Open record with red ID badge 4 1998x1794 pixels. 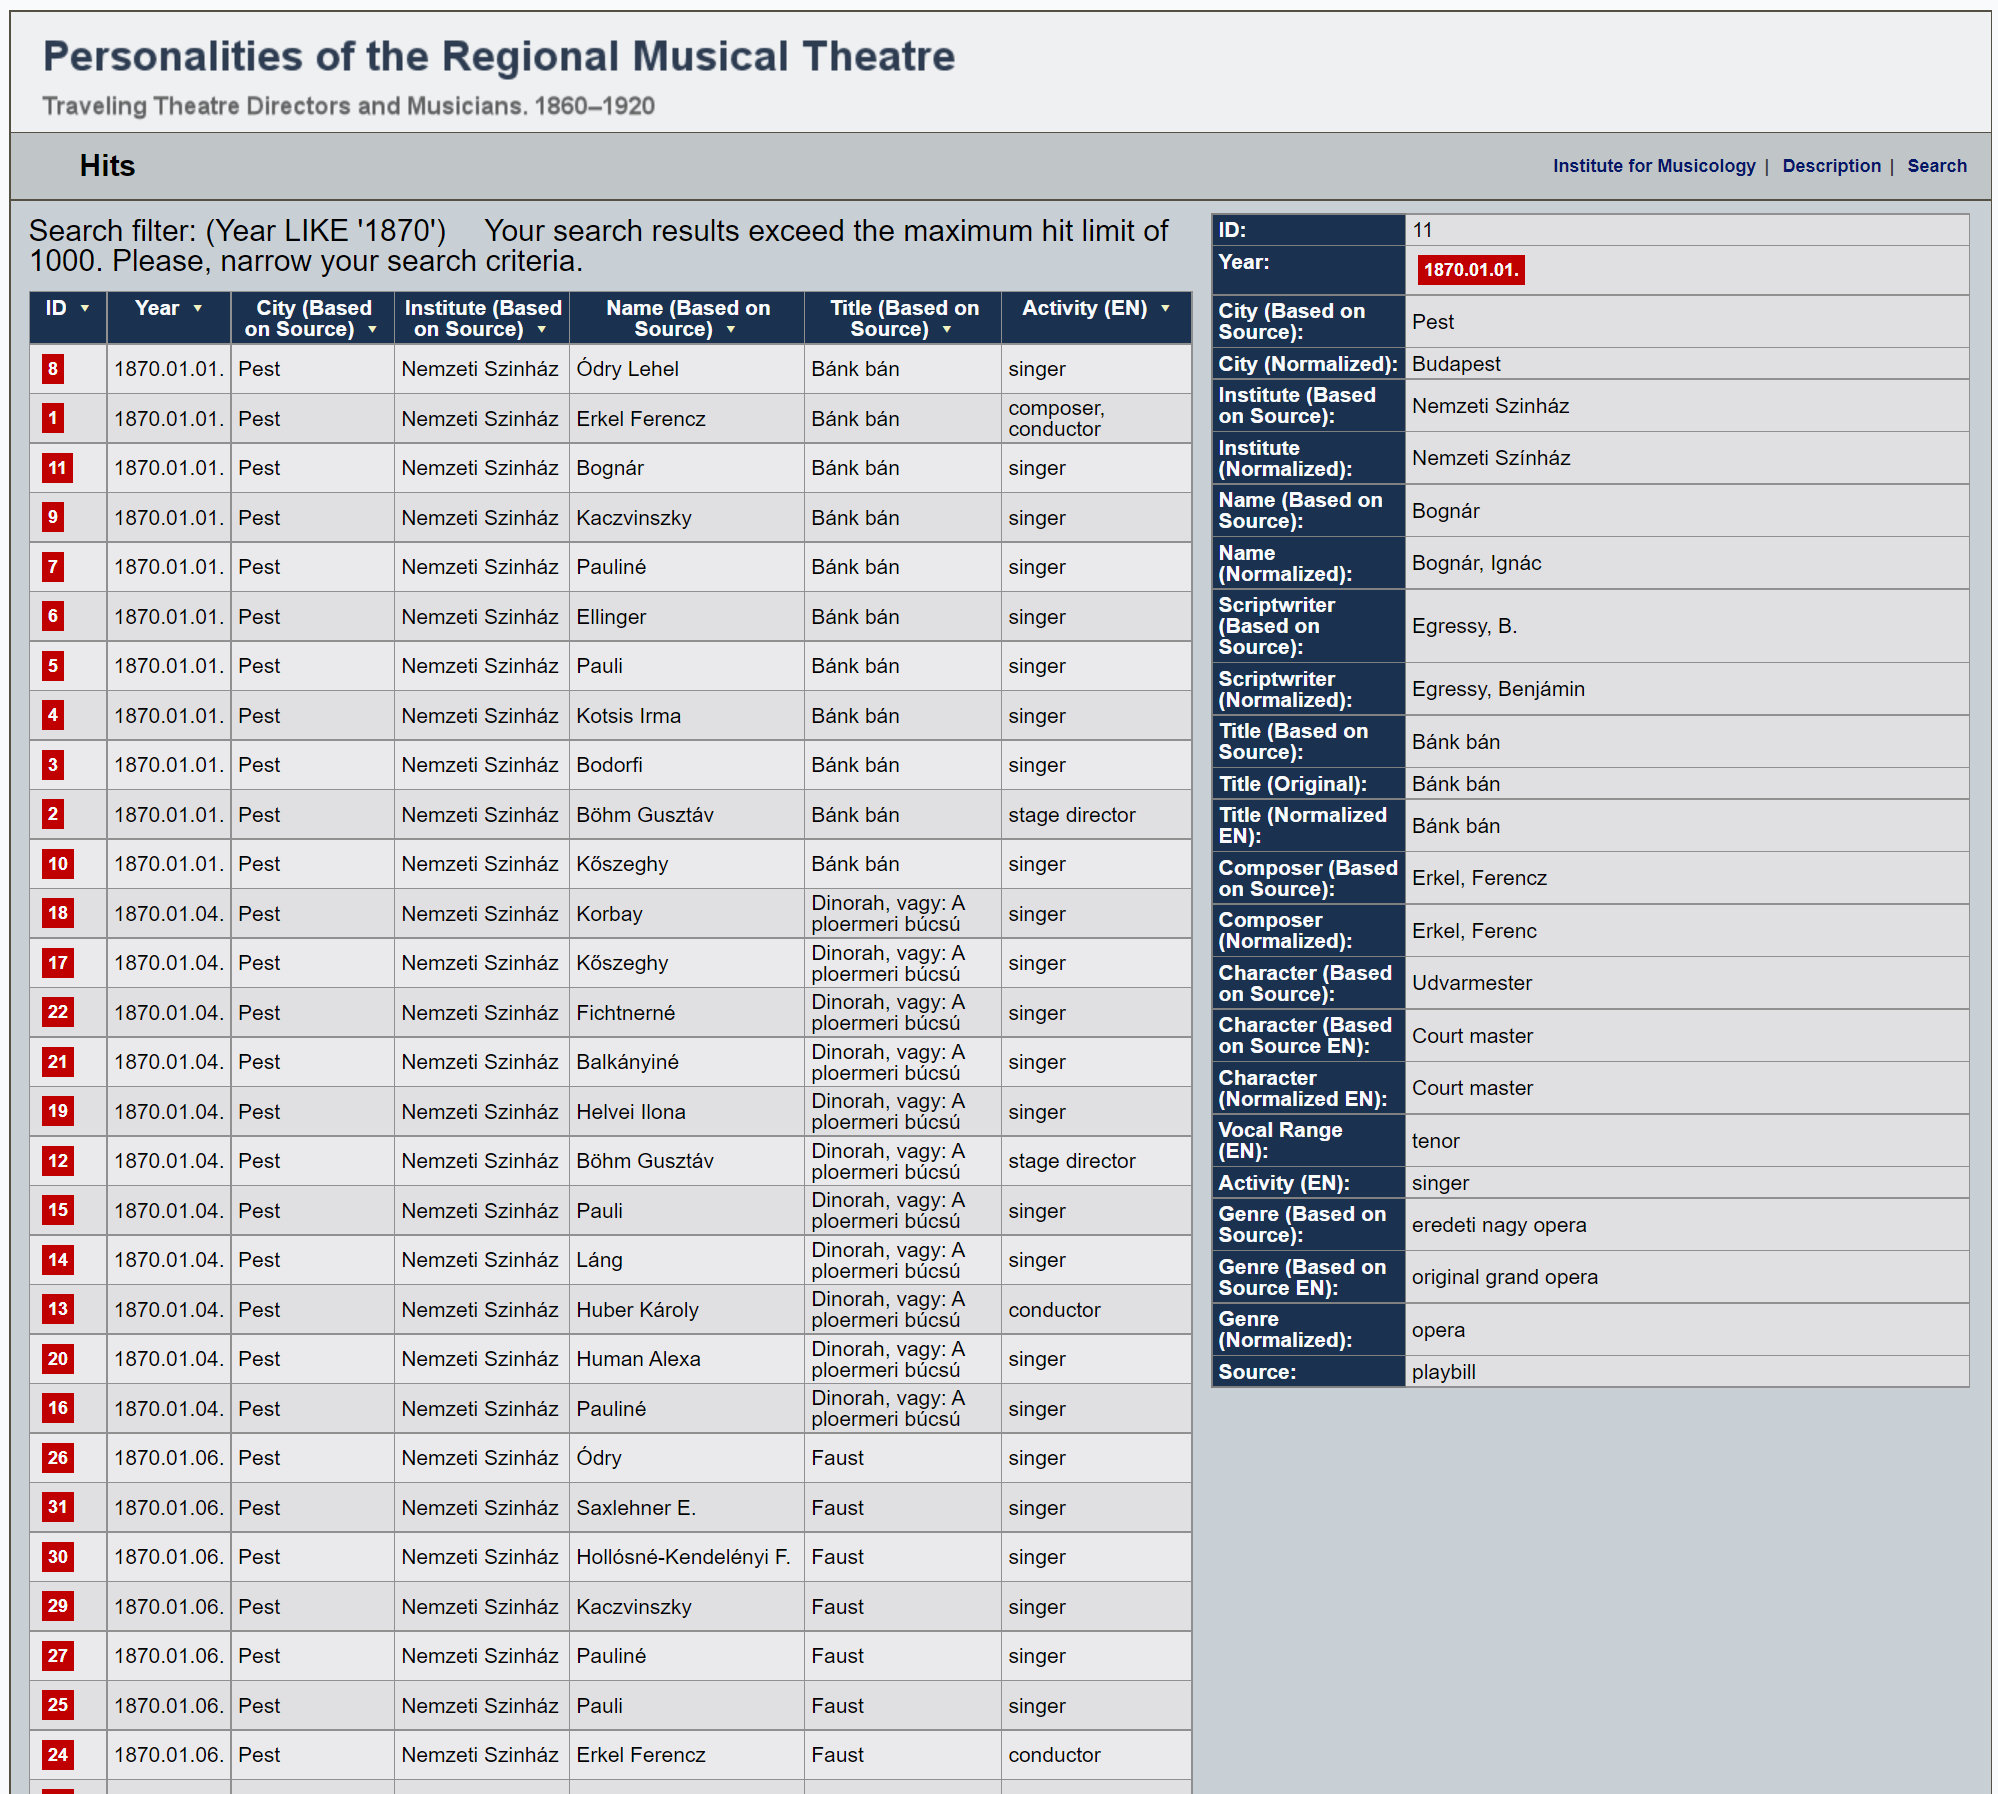53,715
